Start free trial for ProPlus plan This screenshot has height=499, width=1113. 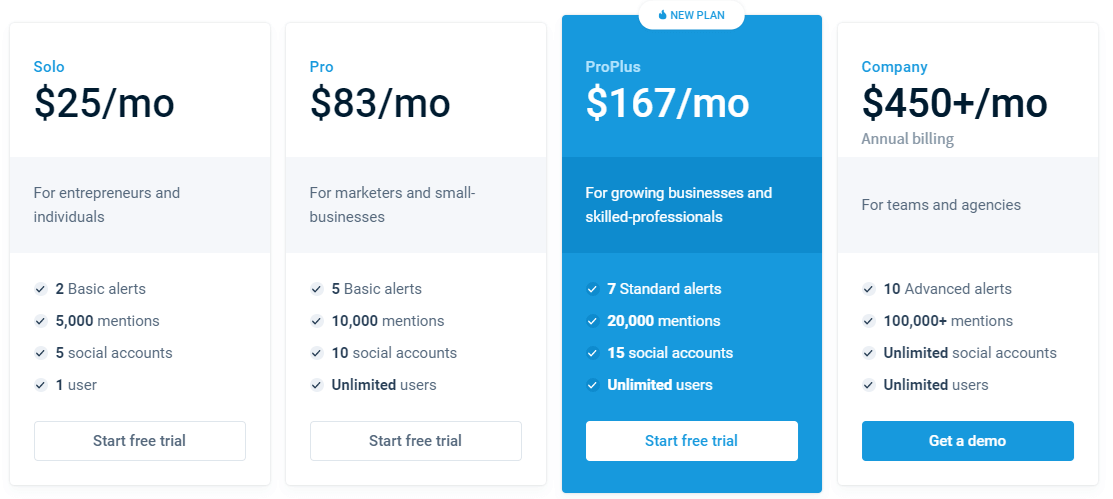tap(691, 441)
